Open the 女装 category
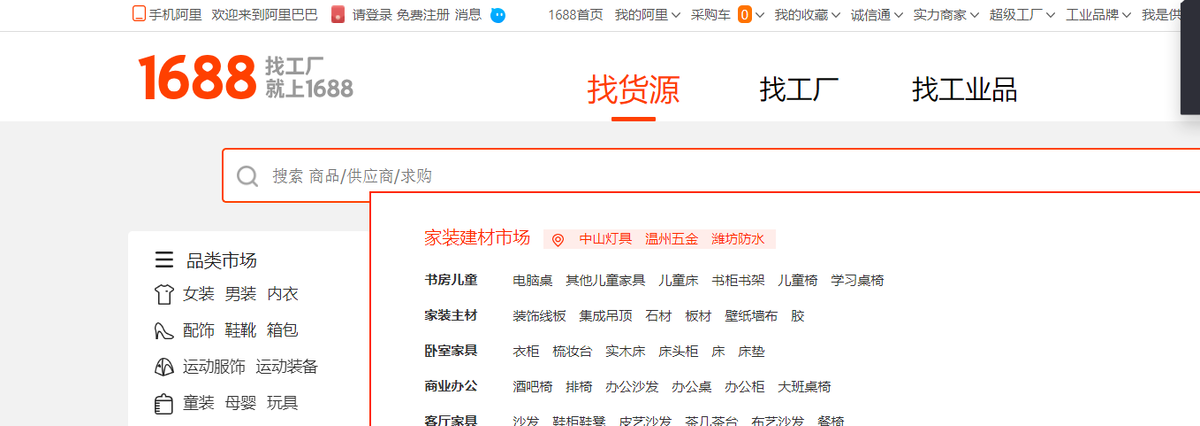 (x=198, y=294)
